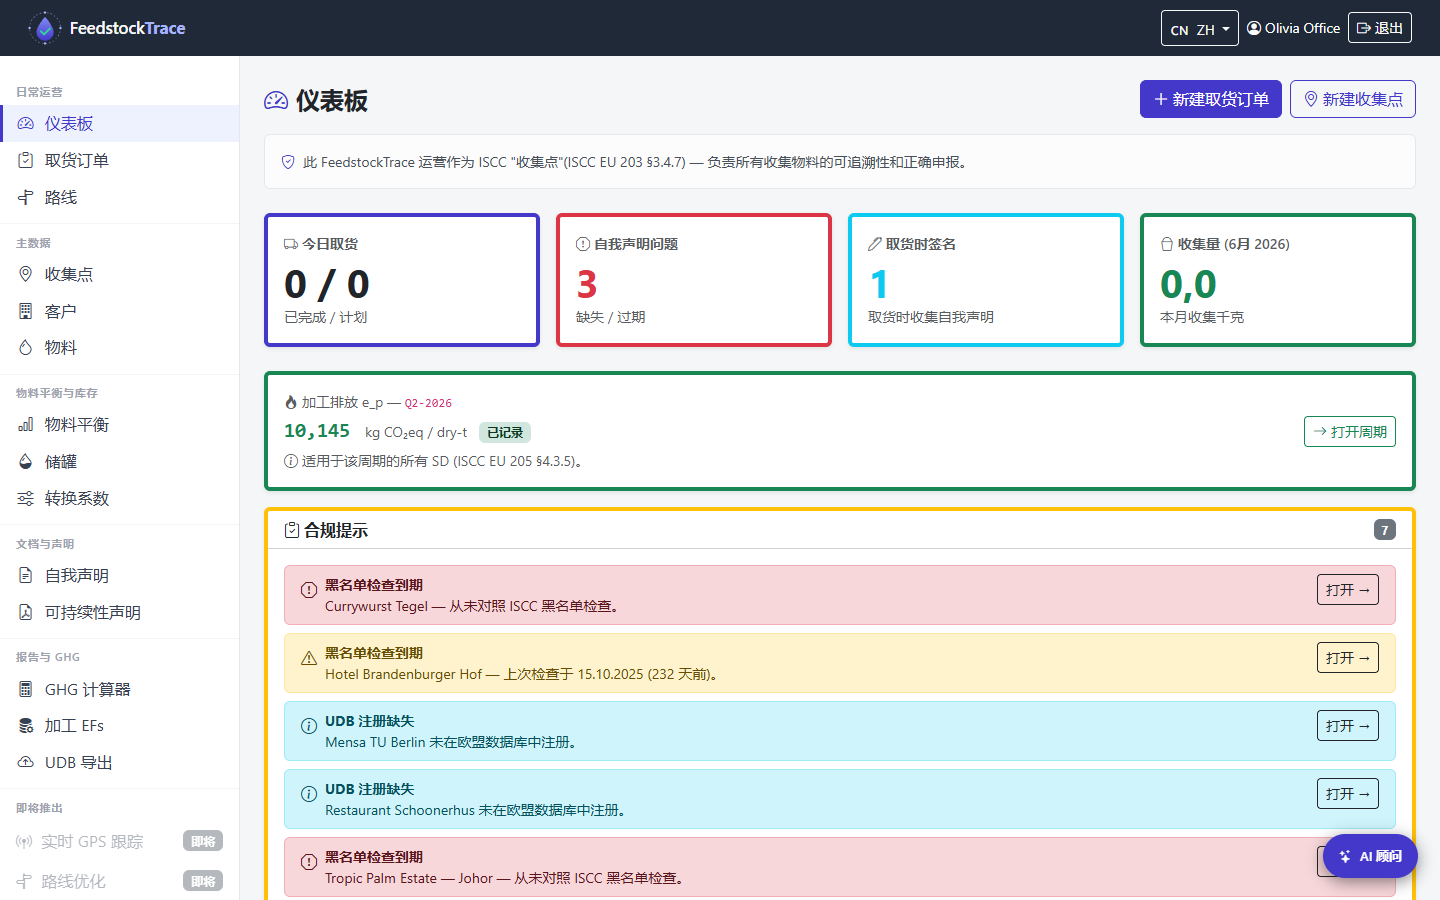The image size is (1440, 900).
Task: Click the 合规提示 count badge 7
Action: (x=1385, y=530)
